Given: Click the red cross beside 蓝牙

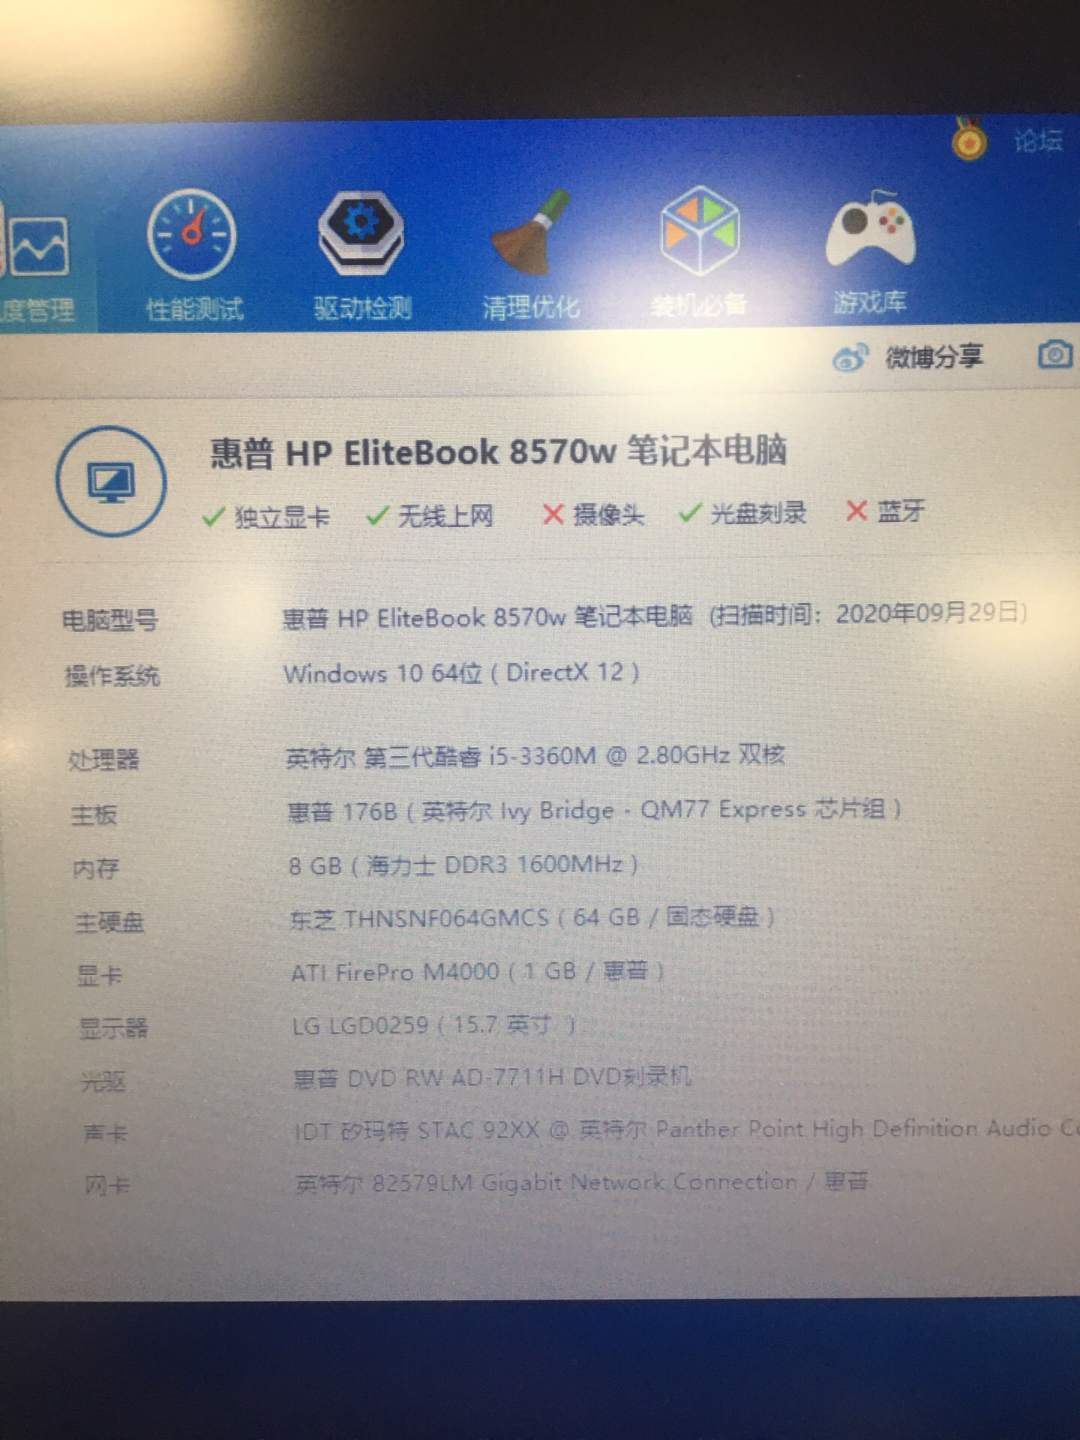Looking at the screenshot, I should pos(856,511).
